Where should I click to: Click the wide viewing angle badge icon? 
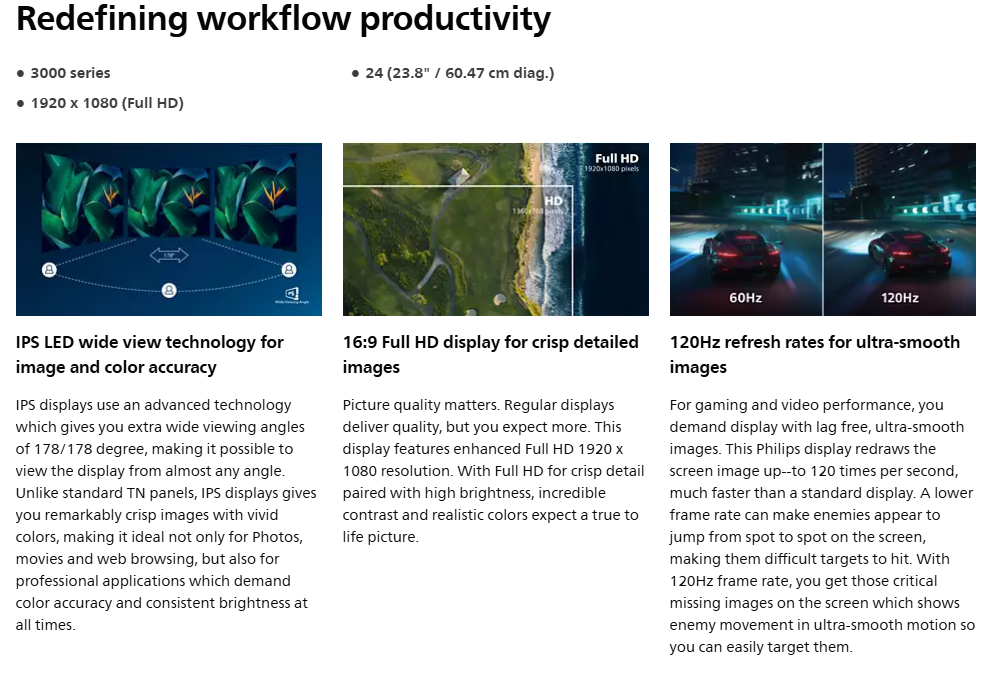tap(291, 295)
